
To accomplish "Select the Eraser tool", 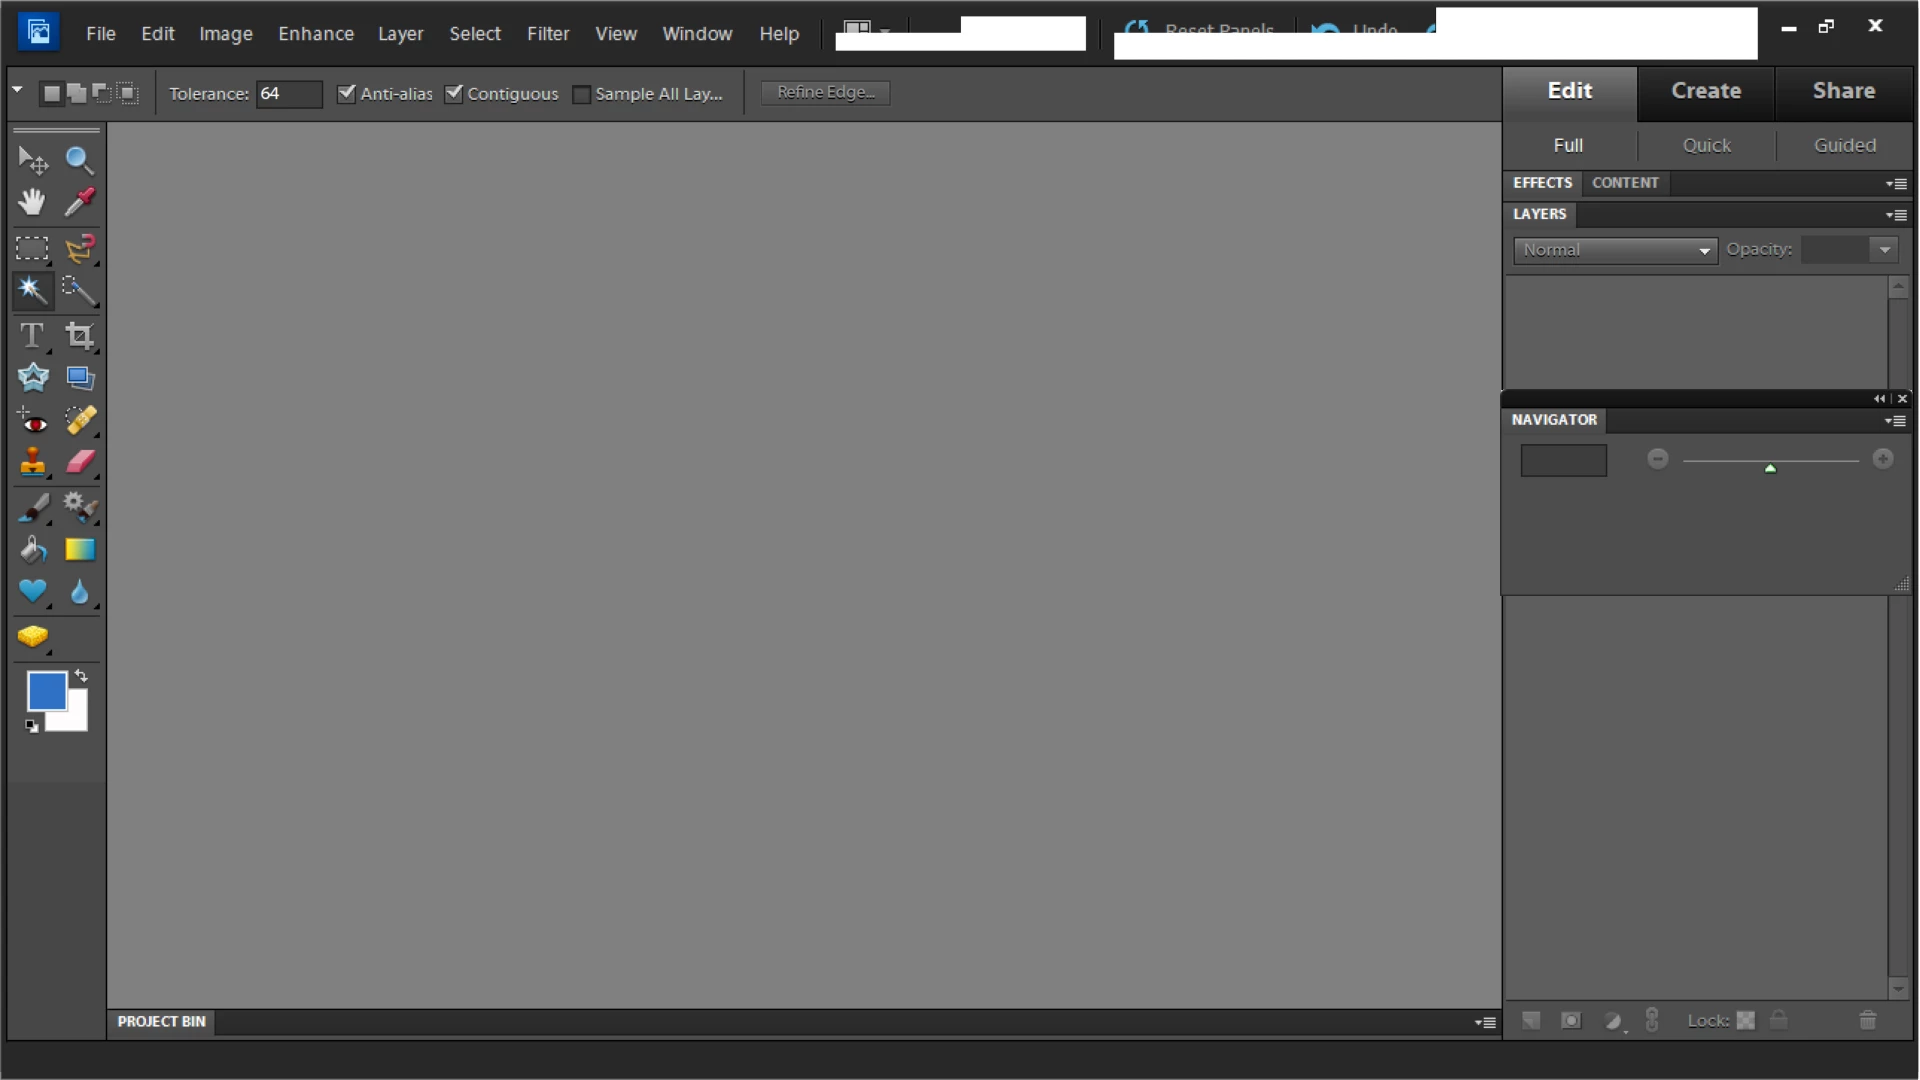I will pyautogui.click(x=79, y=462).
